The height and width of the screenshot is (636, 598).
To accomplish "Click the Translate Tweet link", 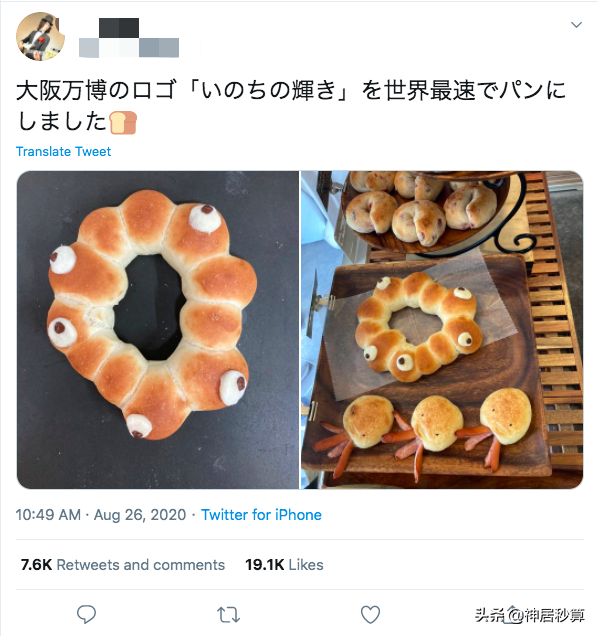I will [x=63, y=151].
